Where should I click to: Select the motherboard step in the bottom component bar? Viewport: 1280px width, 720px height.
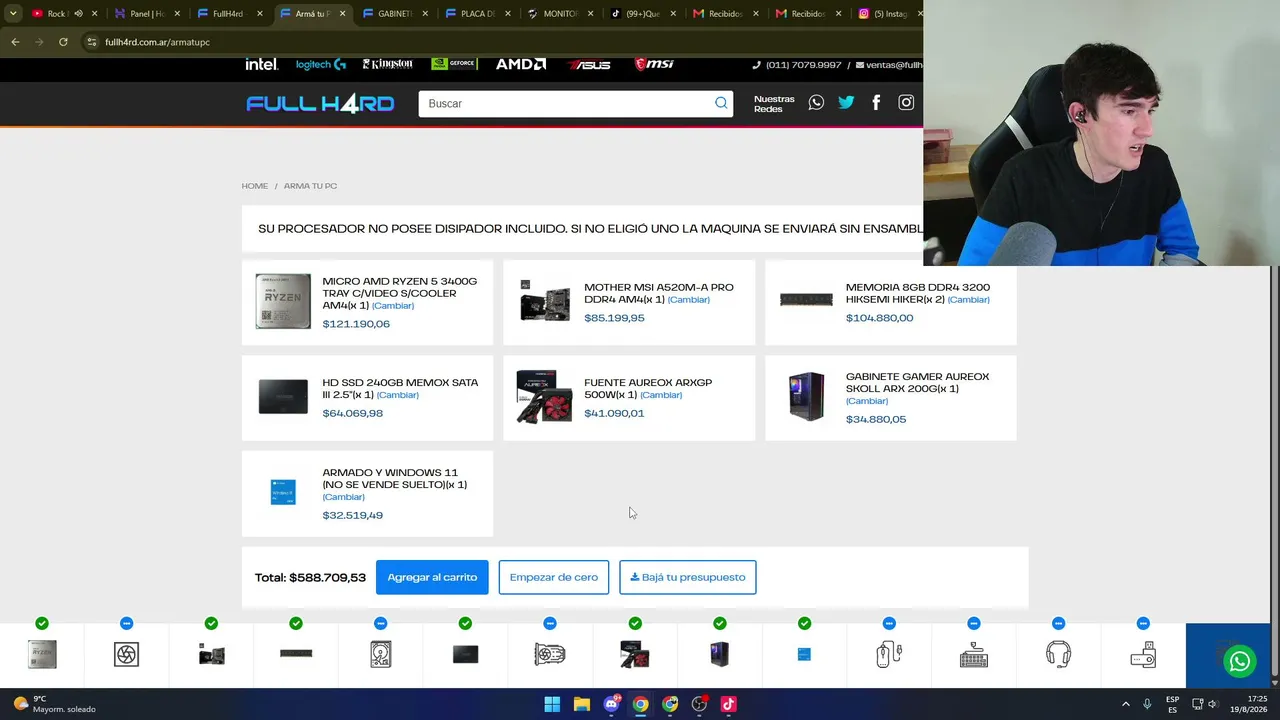coord(211,655)
